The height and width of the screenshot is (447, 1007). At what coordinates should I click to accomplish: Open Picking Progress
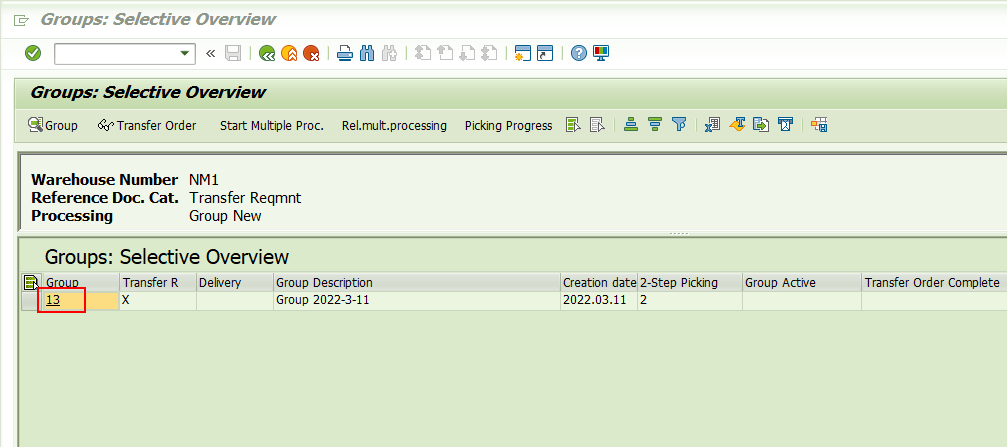[x=509, y=125]
